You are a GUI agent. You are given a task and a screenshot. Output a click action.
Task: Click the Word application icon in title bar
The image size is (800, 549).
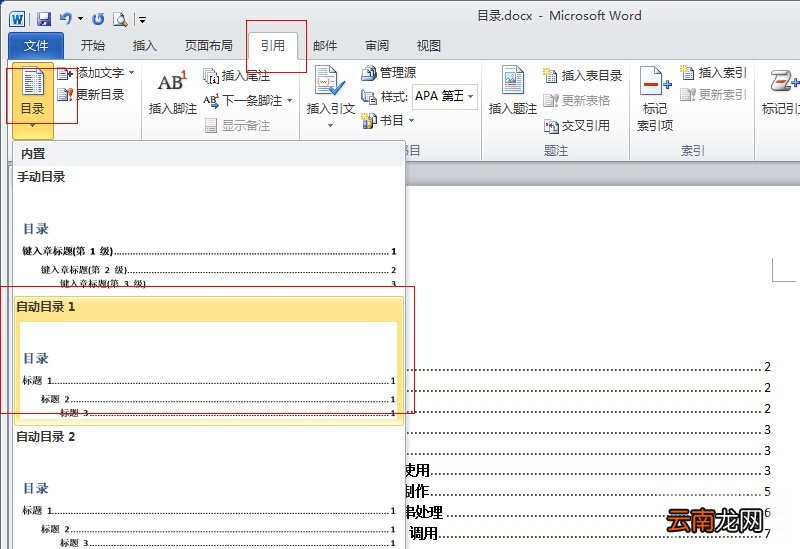pos(17,19)
